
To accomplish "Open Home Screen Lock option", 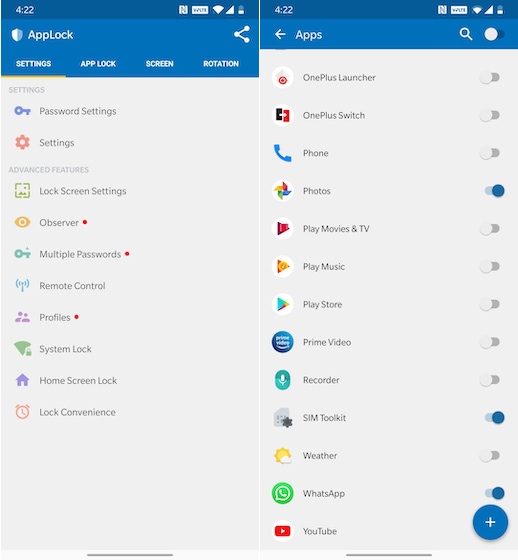I will point(130,380).
